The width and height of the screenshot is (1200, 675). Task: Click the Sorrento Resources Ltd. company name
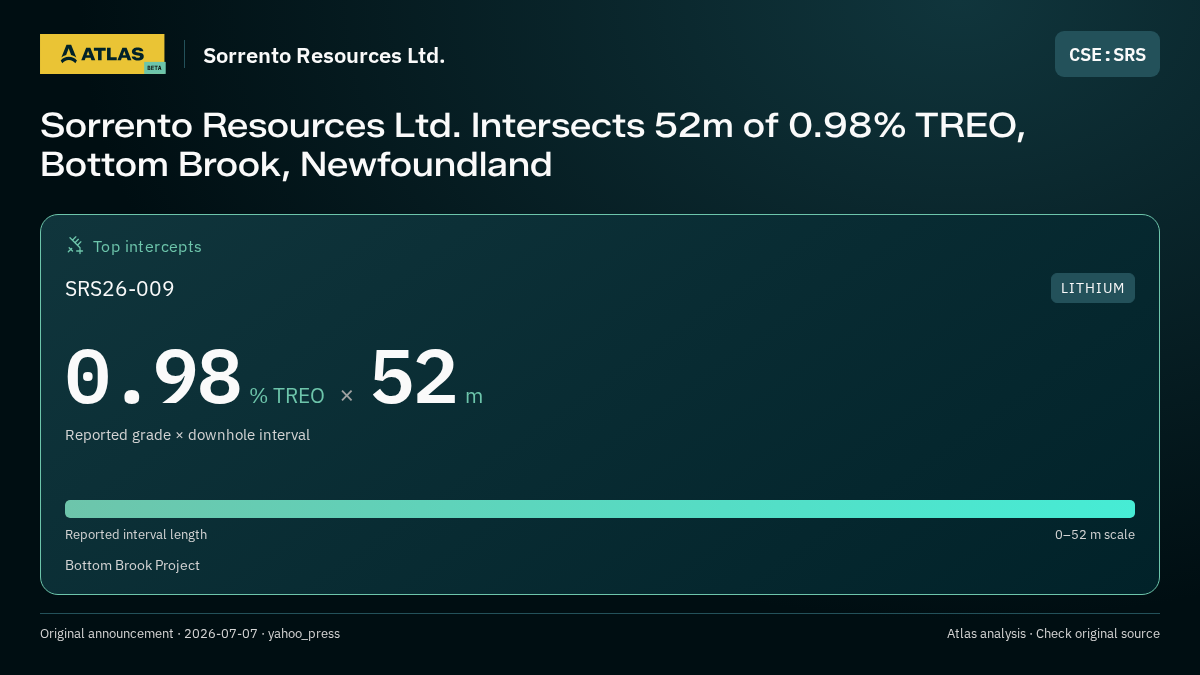[x=324, y=55]
